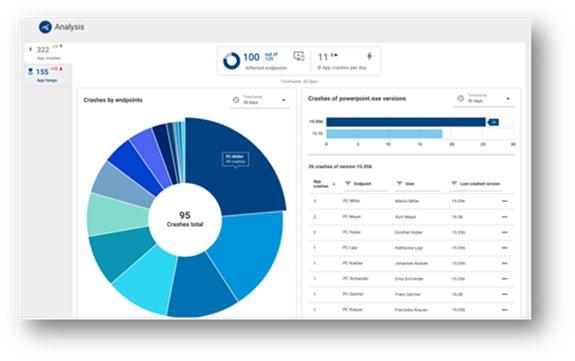The height and width of the screenshot is (361, 575).
Task: Open more options for PC Huber row
Action: coord(505,232)
